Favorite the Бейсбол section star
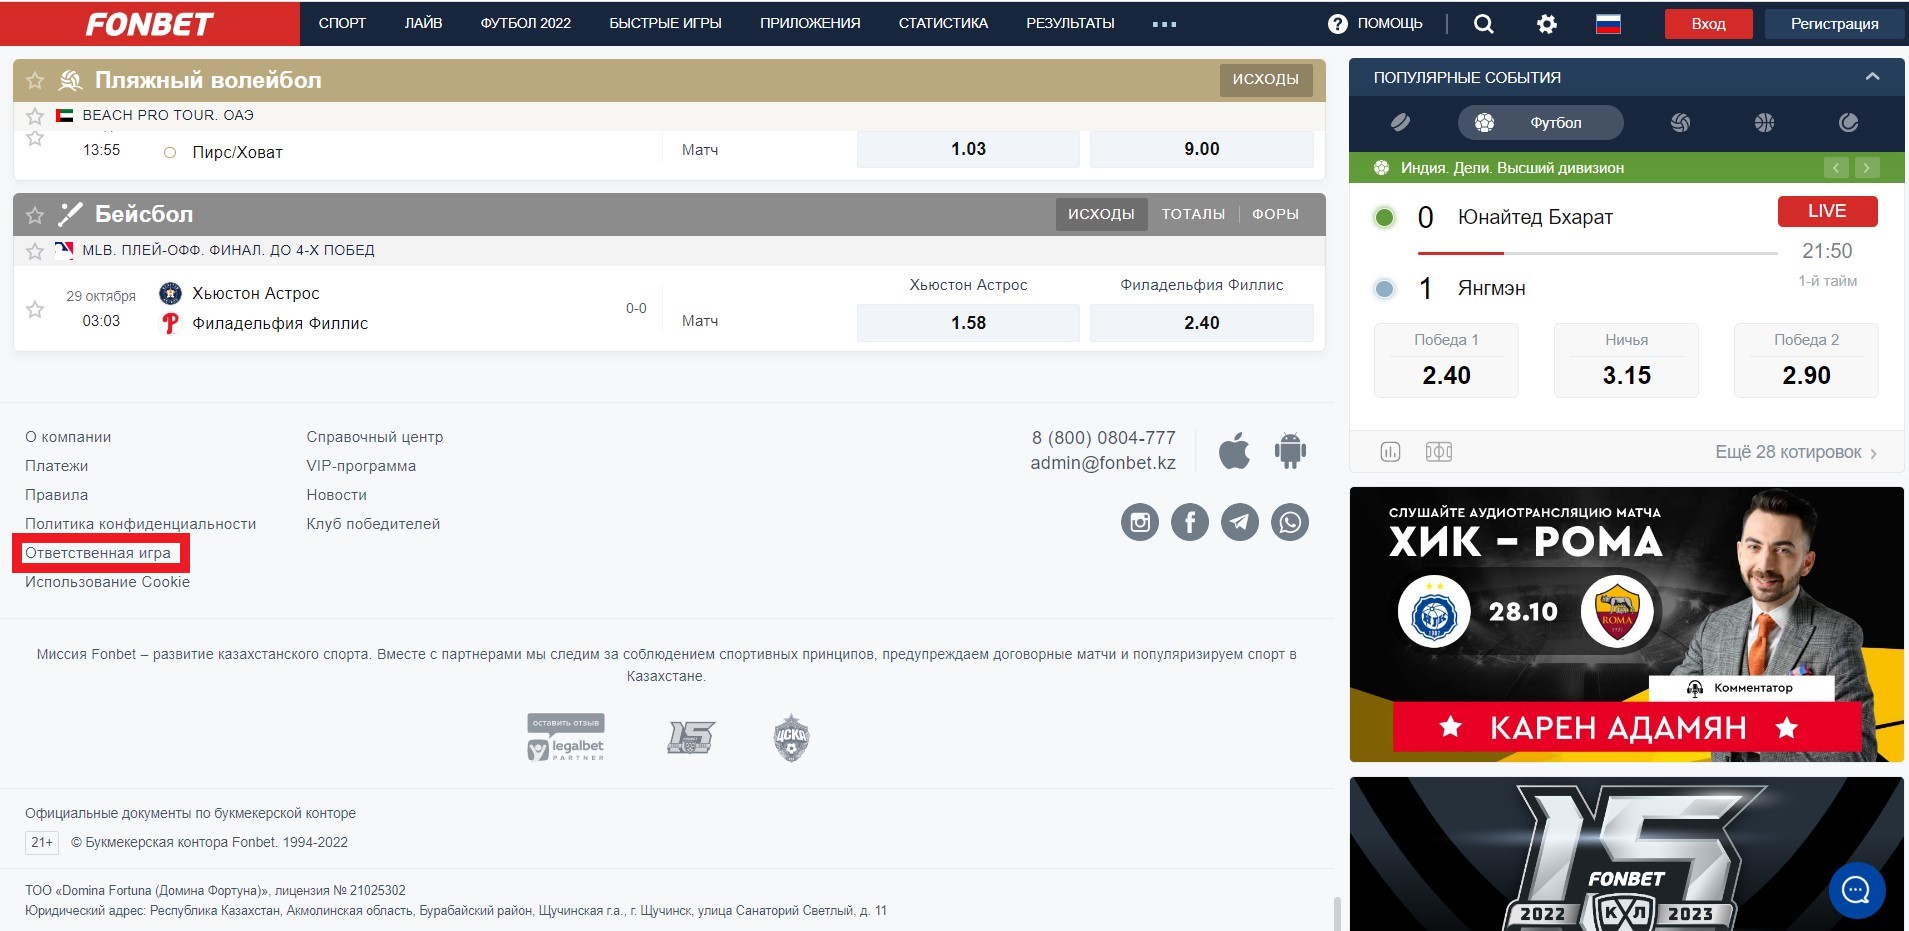The height and width of the screenshot is (931, 1909). pos(35,214)
